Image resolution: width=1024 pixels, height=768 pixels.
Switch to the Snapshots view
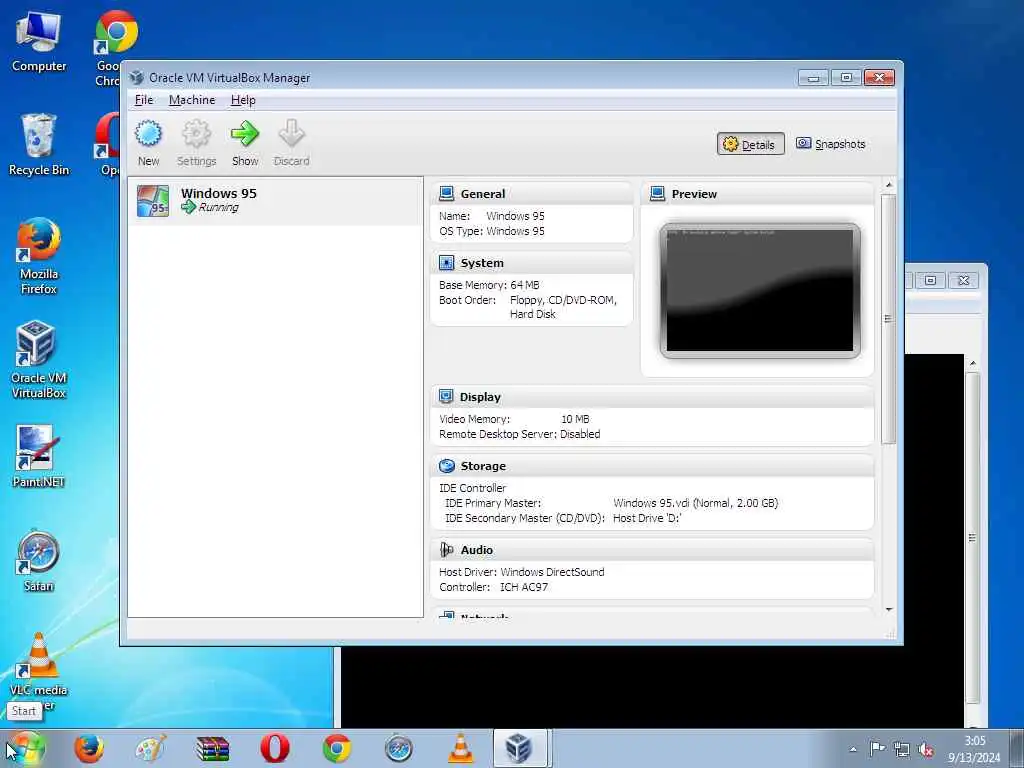(x=831, y=144)
